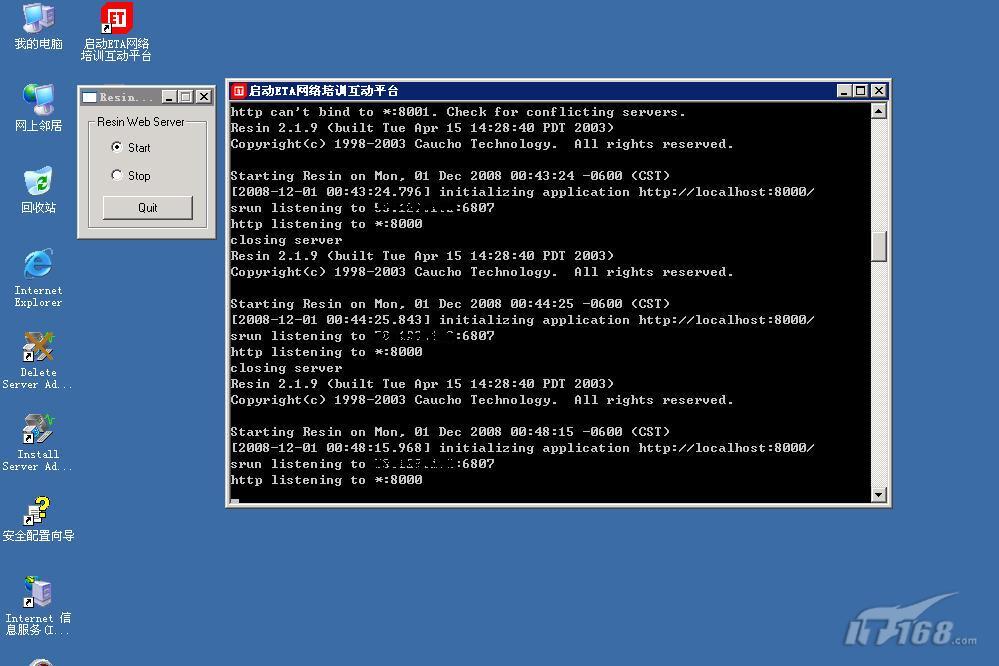Screen dimensions: 999x666
Task: Click the console scrollbar up arrow
Action: coord(879,111)
